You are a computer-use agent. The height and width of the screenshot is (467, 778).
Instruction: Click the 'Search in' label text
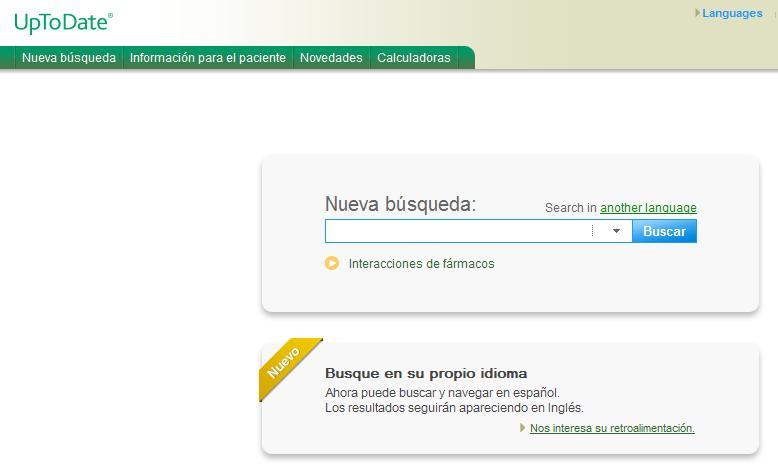570,208
